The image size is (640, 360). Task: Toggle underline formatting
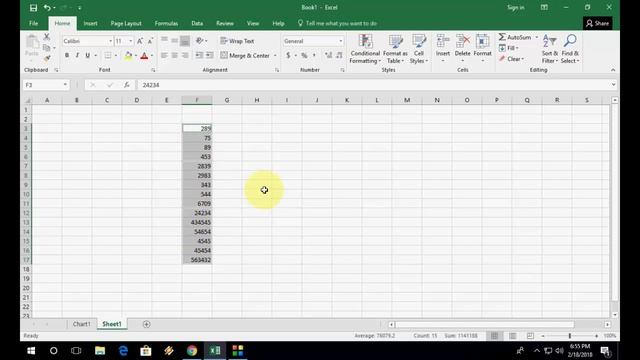coord(87,56)
